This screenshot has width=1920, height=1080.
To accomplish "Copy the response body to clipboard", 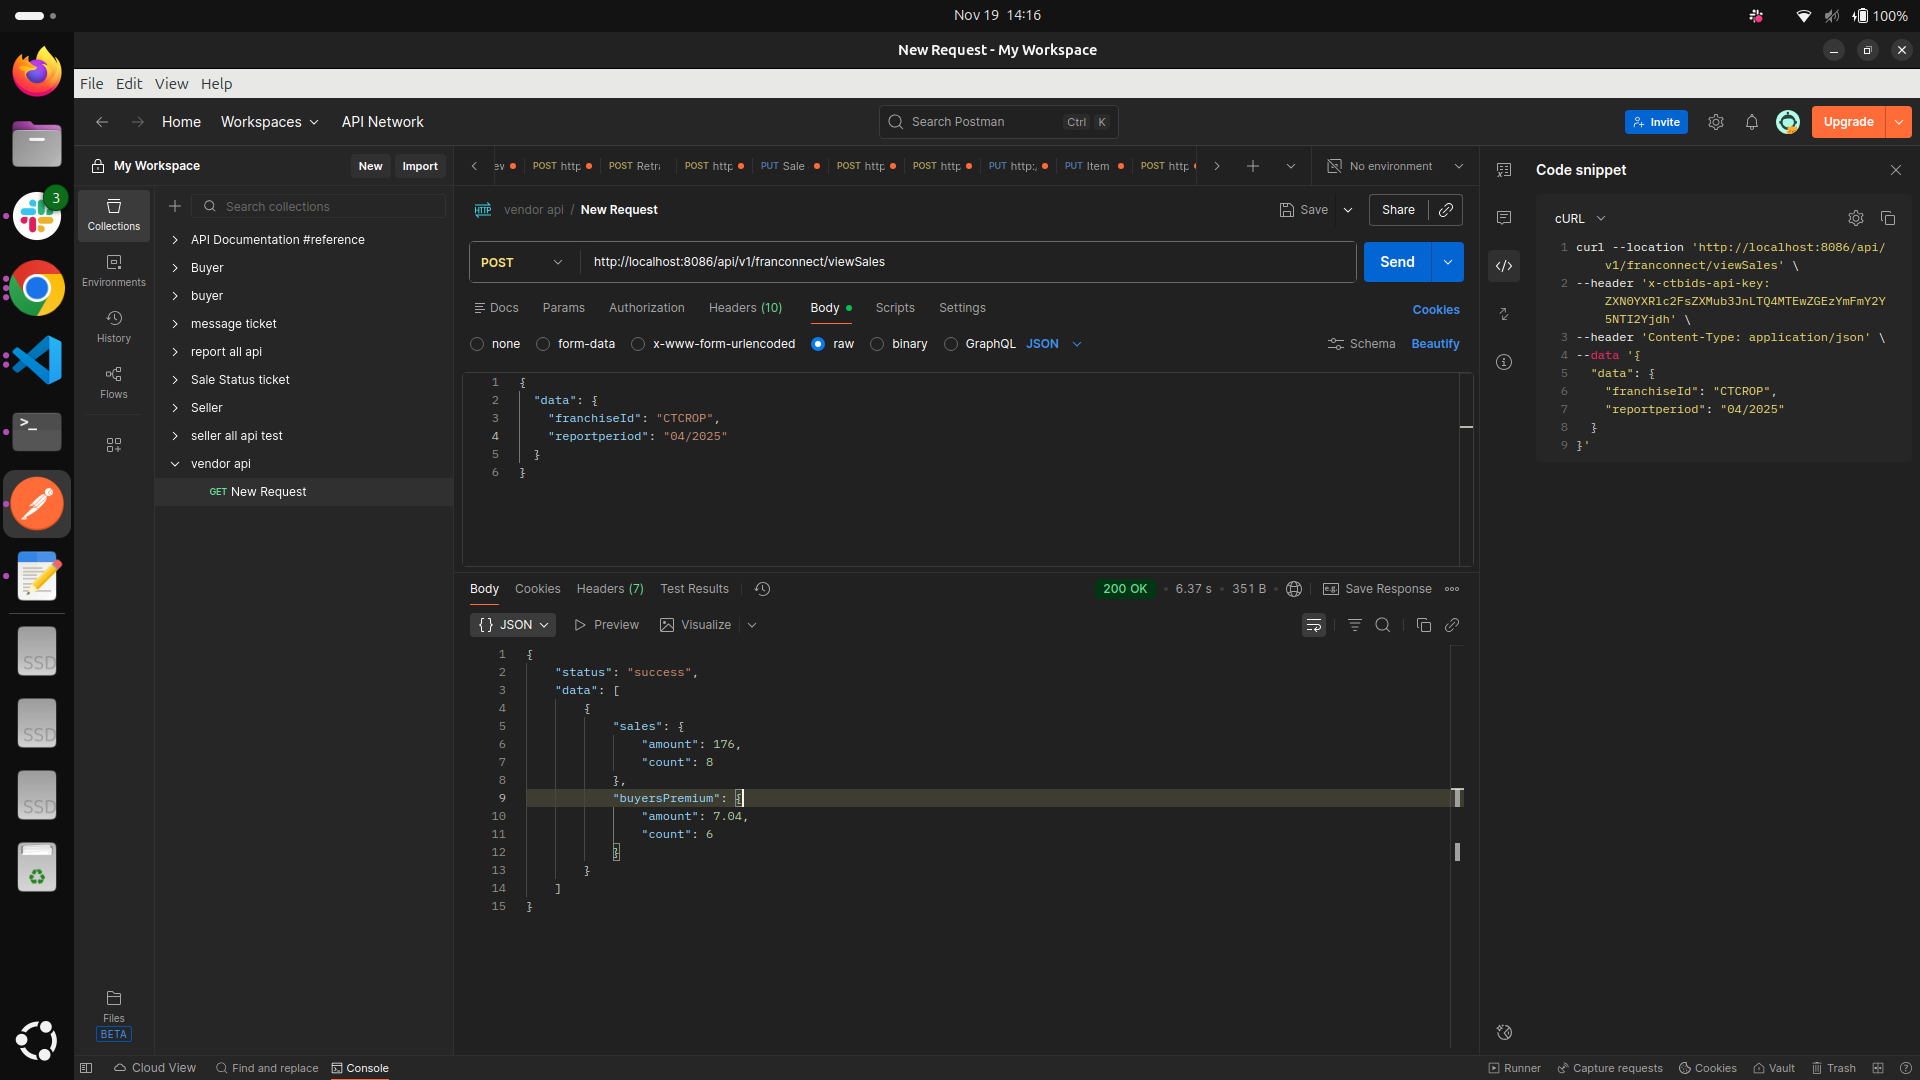I will coord(1424,625).
